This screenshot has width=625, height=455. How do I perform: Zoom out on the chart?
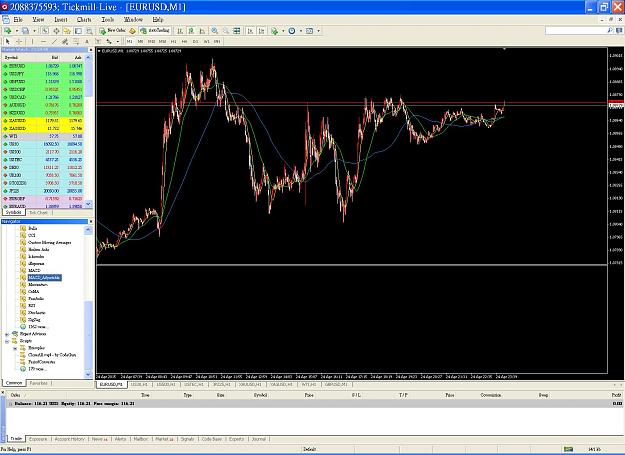tap(226, 31)
